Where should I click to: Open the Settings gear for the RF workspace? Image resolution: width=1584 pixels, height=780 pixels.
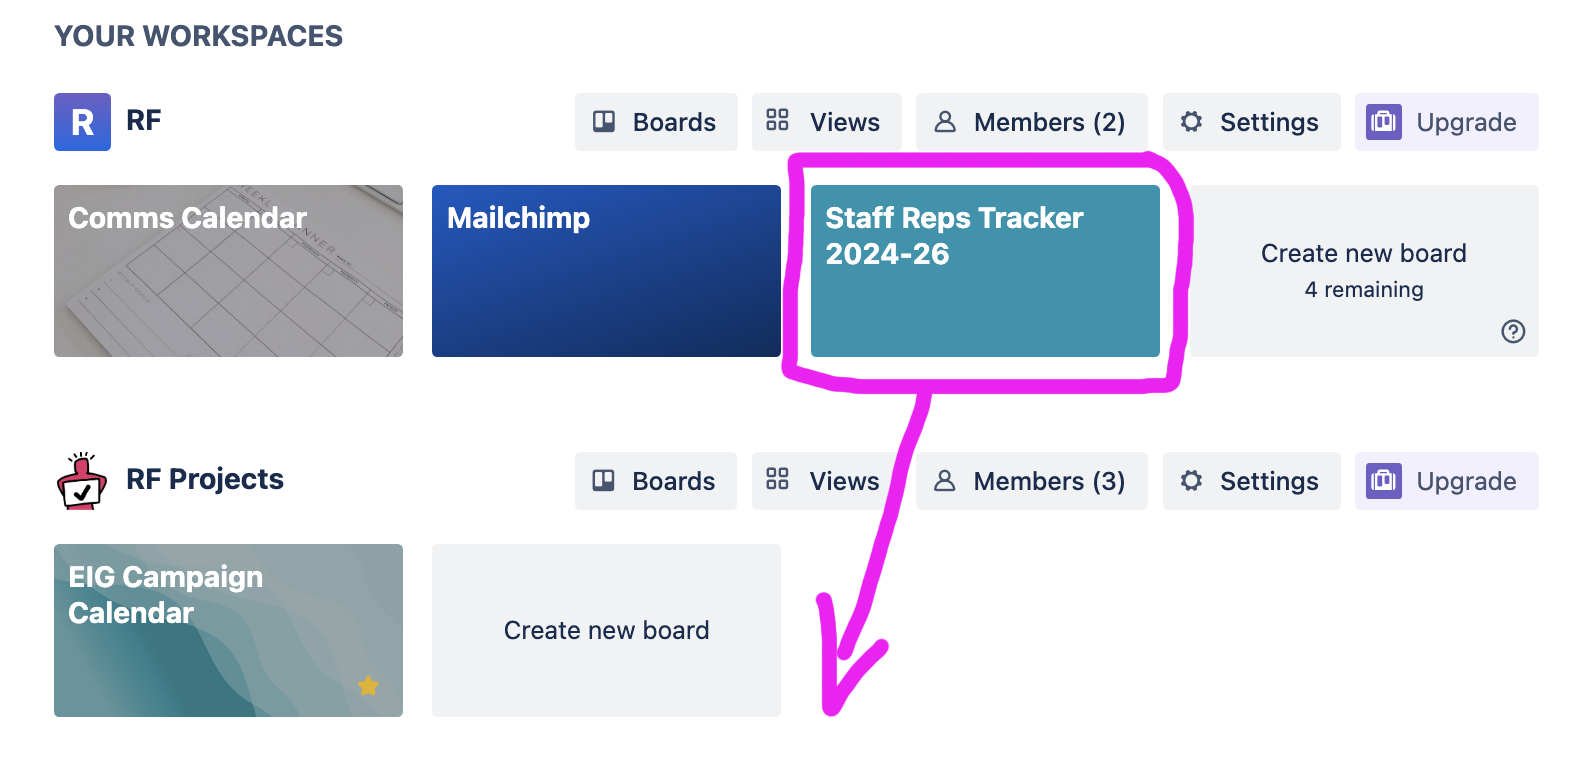click(1191, 121)
